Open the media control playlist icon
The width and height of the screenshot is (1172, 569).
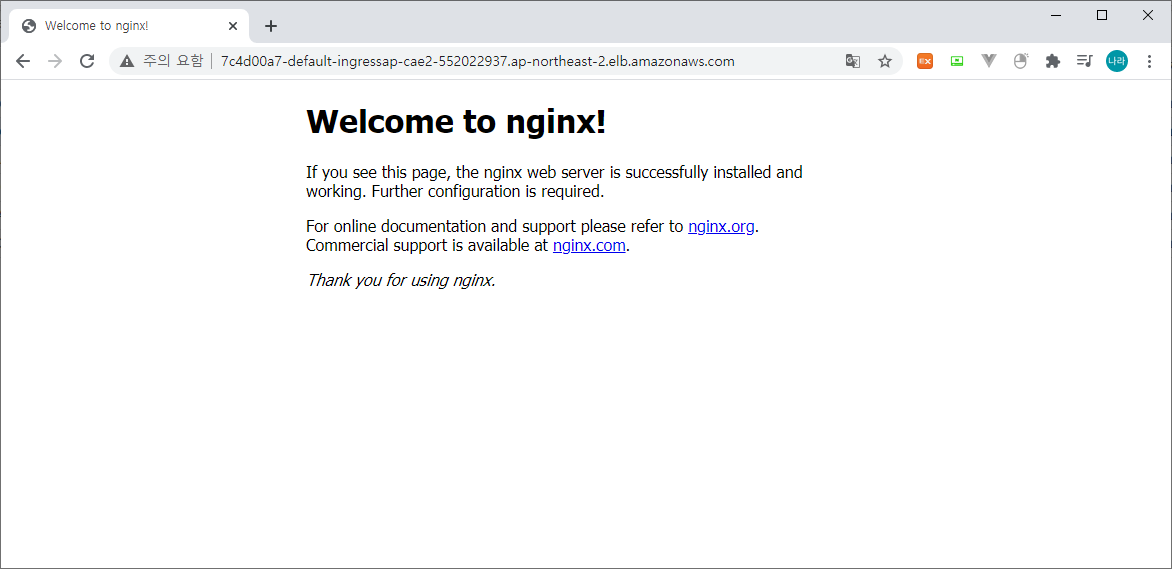1085,61
